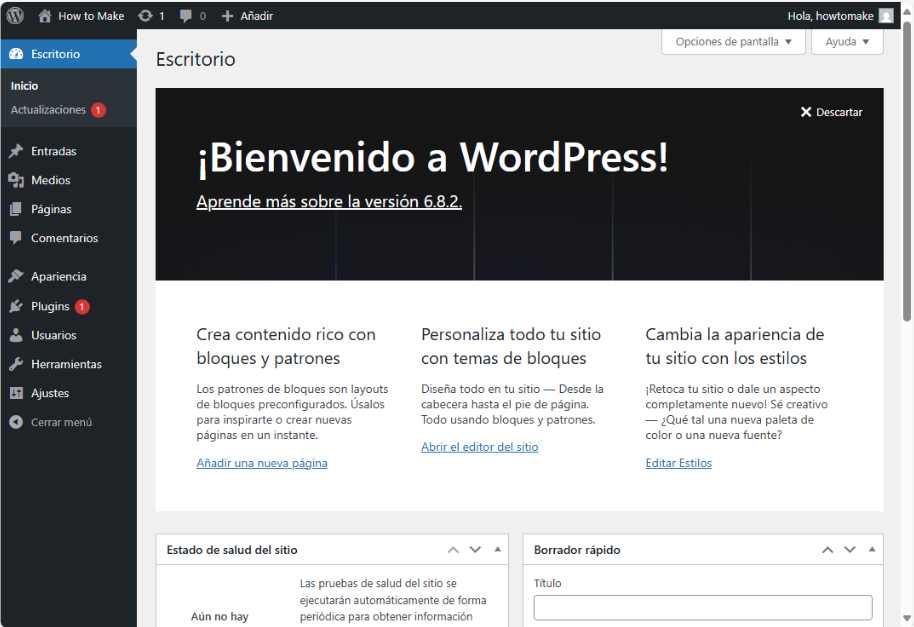The height and width of the screenshot is (627, 914).
Task: Click the WordPress logo icon
Action: [15, 16]
